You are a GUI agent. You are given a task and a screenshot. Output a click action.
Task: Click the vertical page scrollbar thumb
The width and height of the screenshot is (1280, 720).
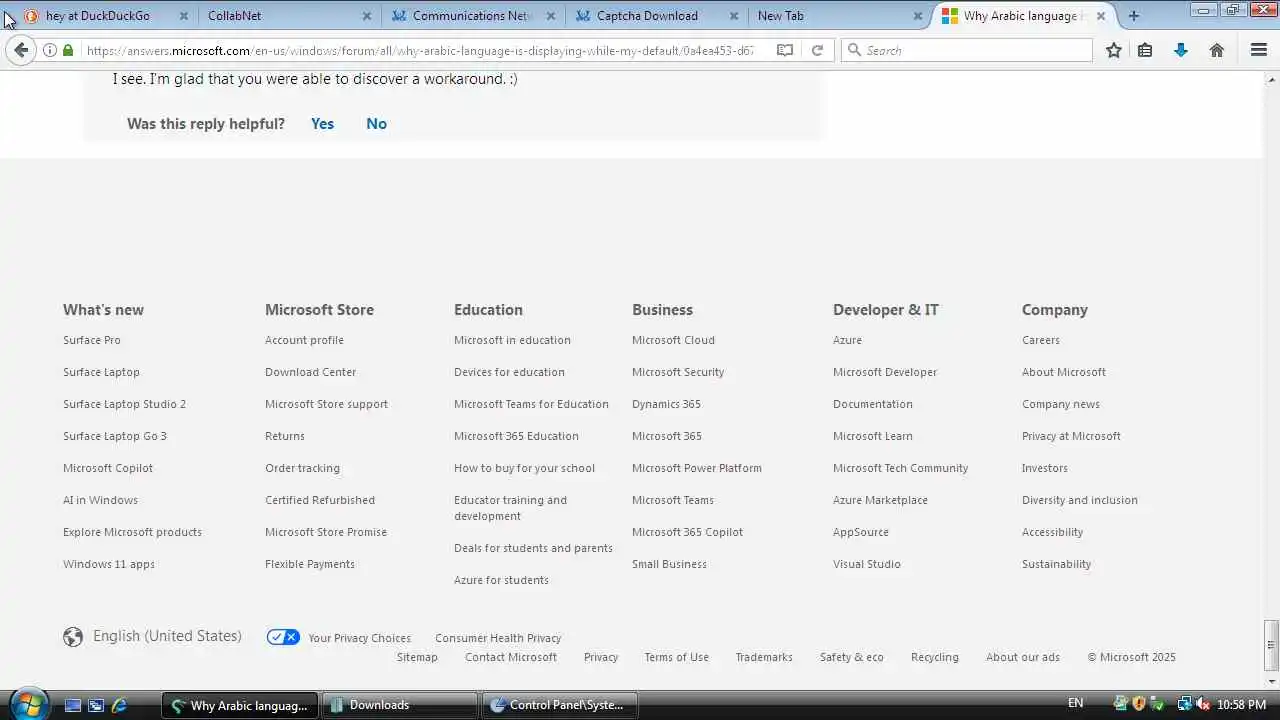(x=1271, y=645)
